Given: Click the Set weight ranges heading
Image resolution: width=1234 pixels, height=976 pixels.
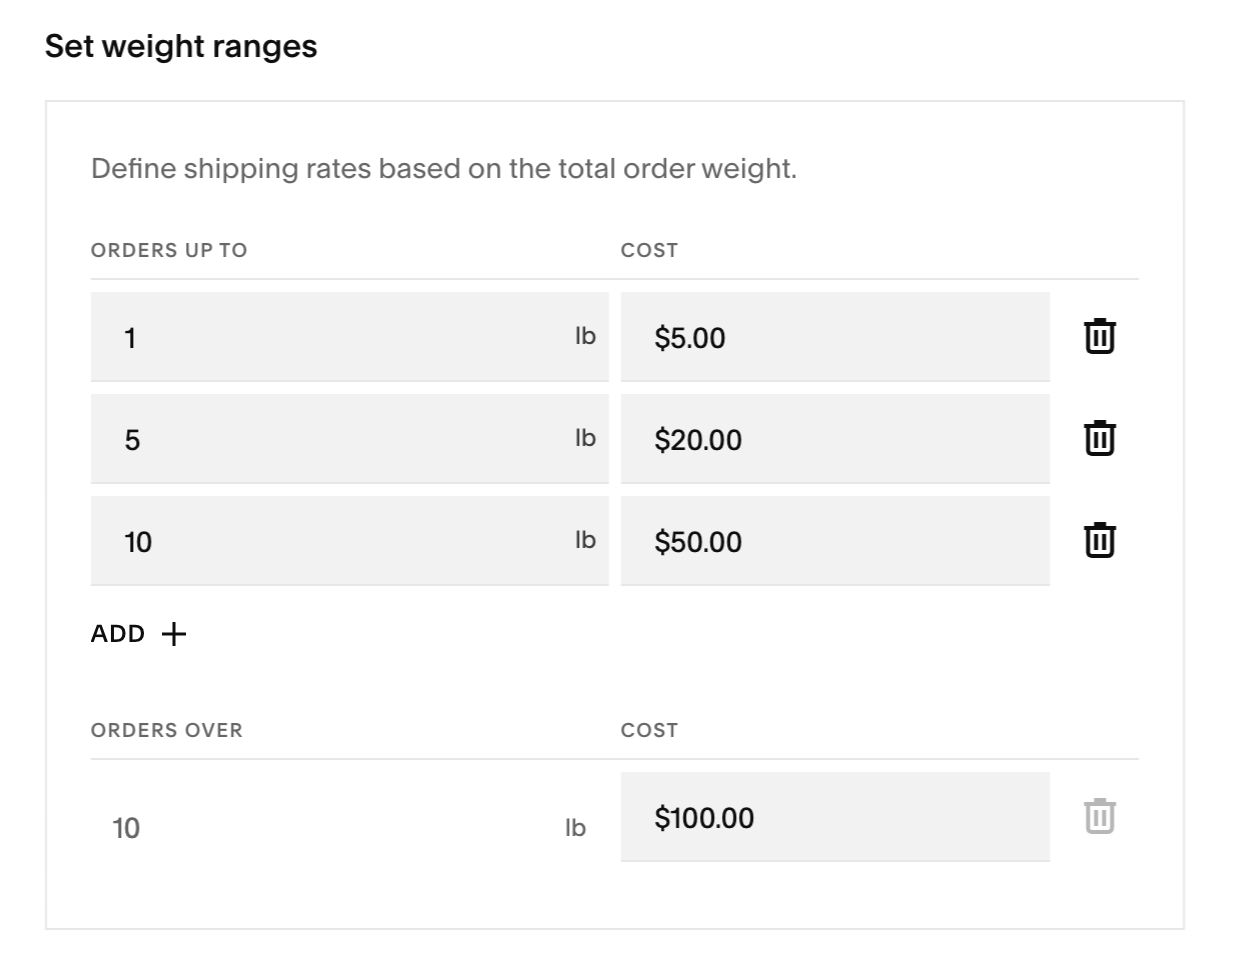Looking at the screenshot, I should (181, 46).
